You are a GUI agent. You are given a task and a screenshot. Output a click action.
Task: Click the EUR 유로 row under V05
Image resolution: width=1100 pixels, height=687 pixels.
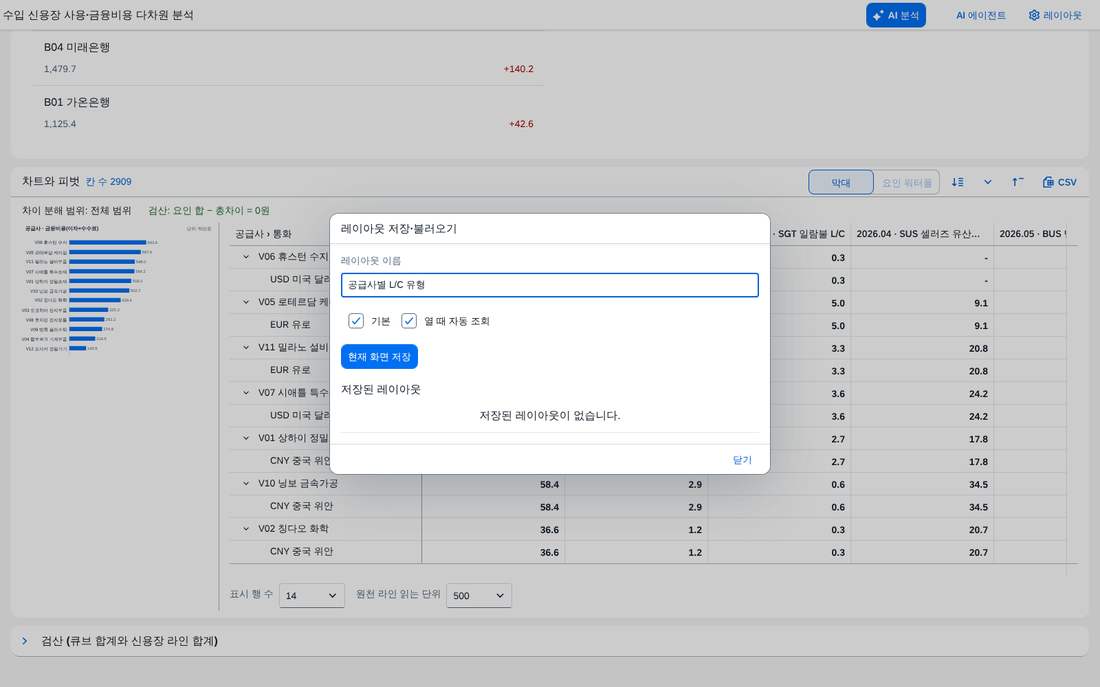(290, 325)
